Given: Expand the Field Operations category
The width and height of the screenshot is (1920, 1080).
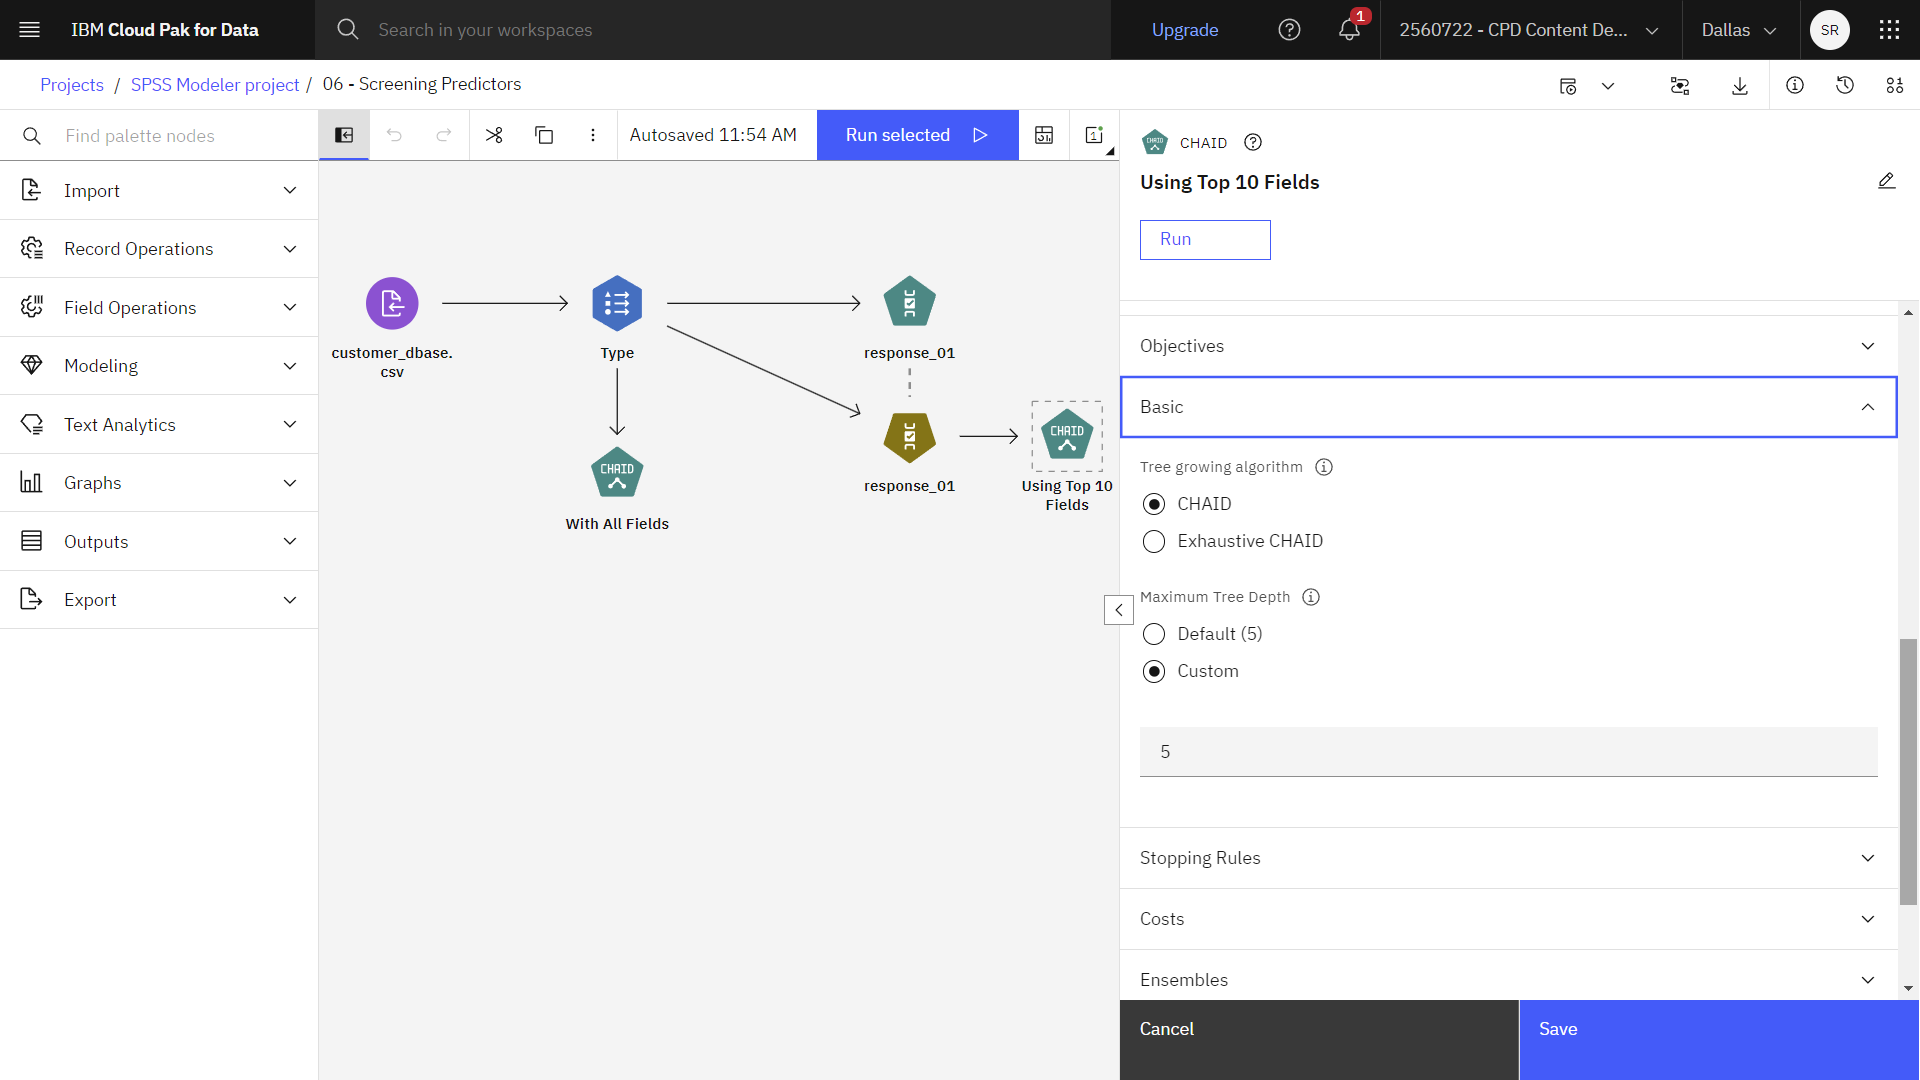Looking at the screenshot, I should 159,308.
